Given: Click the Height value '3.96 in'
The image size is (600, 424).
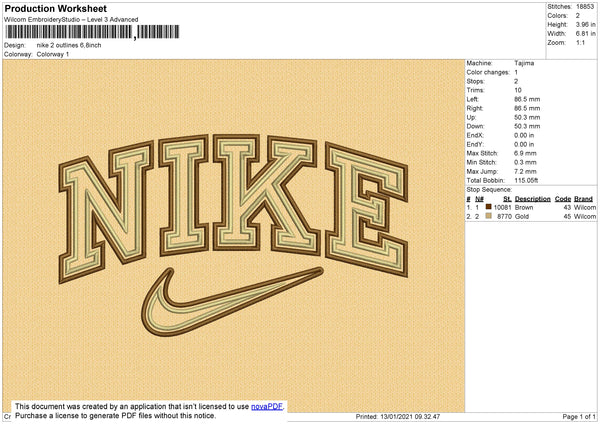Looking at the screenshot, I should pyautogui.click(x=585, y=24).
